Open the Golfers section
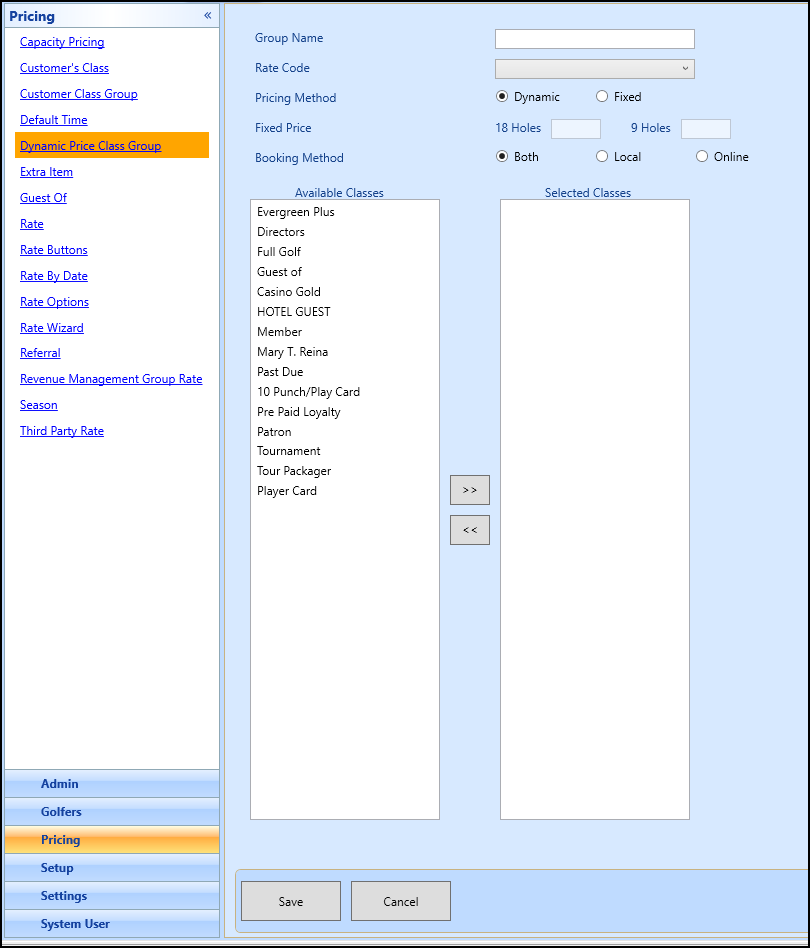The image size is (810, 948). [112, 811]
